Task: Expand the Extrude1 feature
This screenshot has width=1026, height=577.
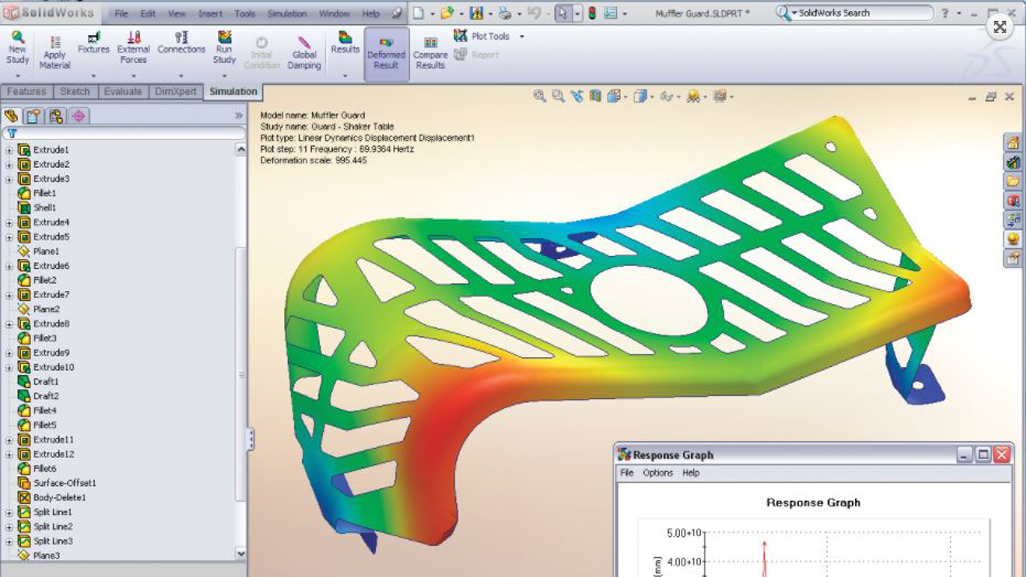Action: coord(9,150)
